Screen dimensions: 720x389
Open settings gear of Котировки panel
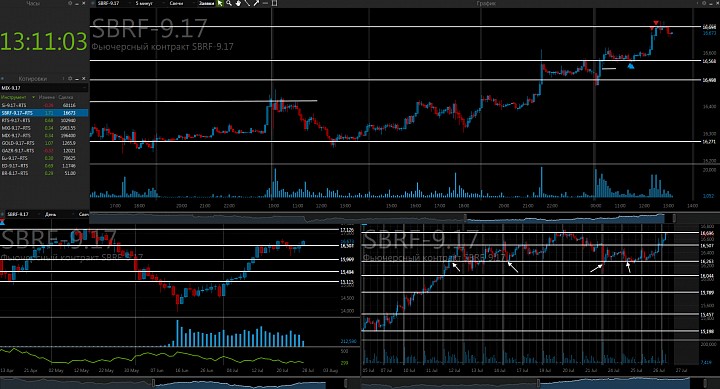(x=70, y=79)
